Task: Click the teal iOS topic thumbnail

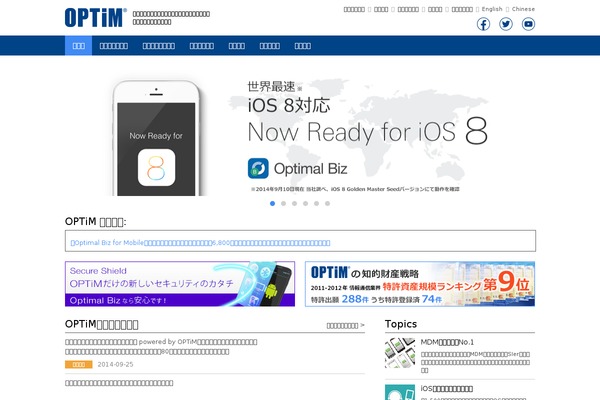Action: pyautogui.click(x=400, y=392)
